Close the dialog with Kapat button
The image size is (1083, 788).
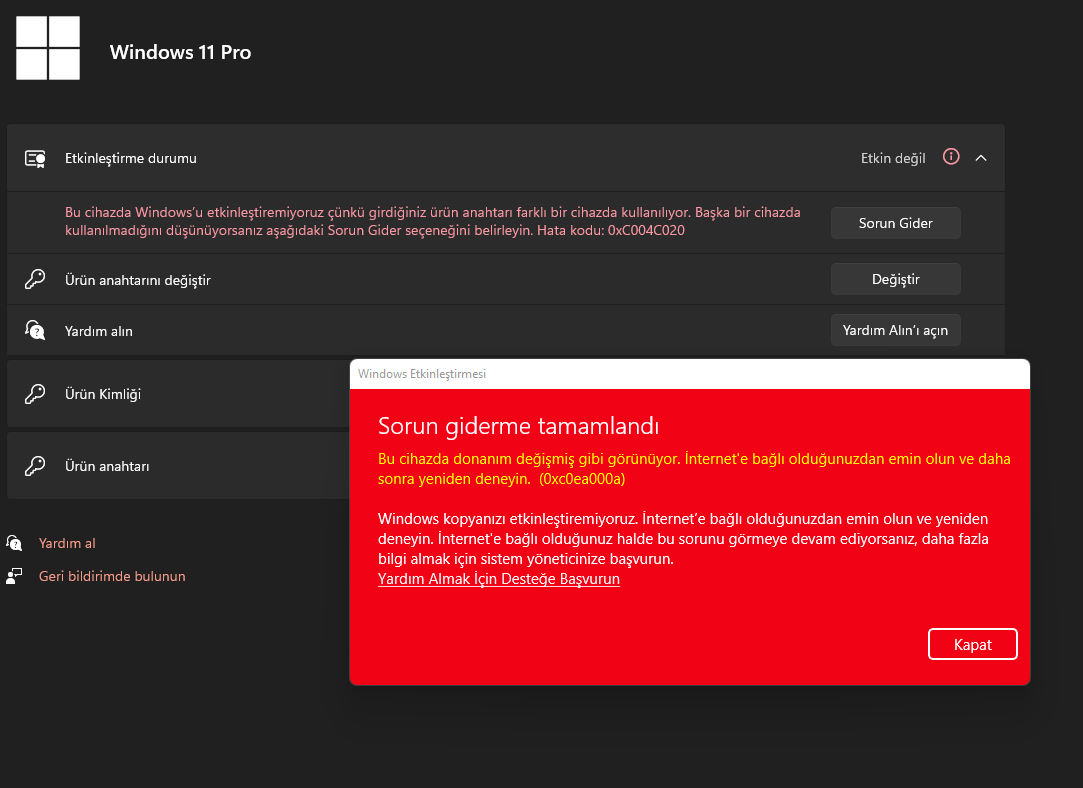tap(972, 644)
